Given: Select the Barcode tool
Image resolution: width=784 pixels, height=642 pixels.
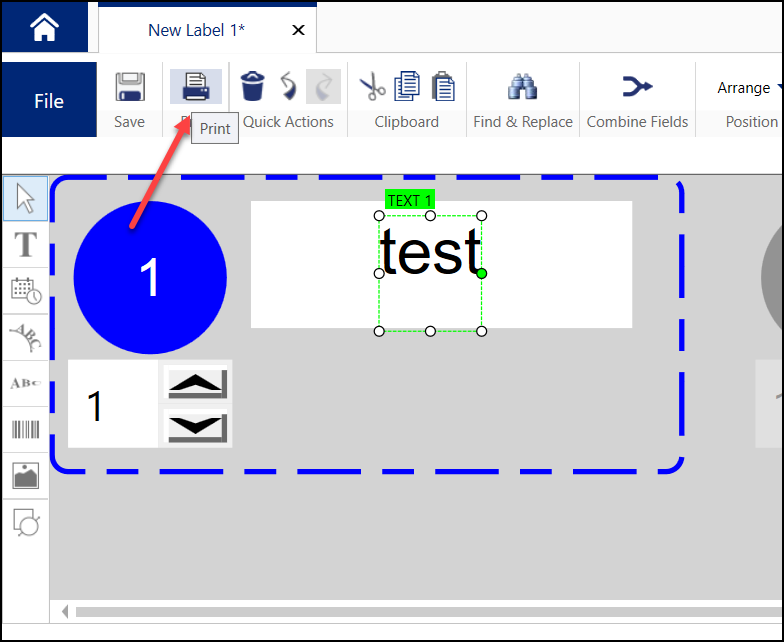Looking at the screenshot, I should [x=25, y=430].
